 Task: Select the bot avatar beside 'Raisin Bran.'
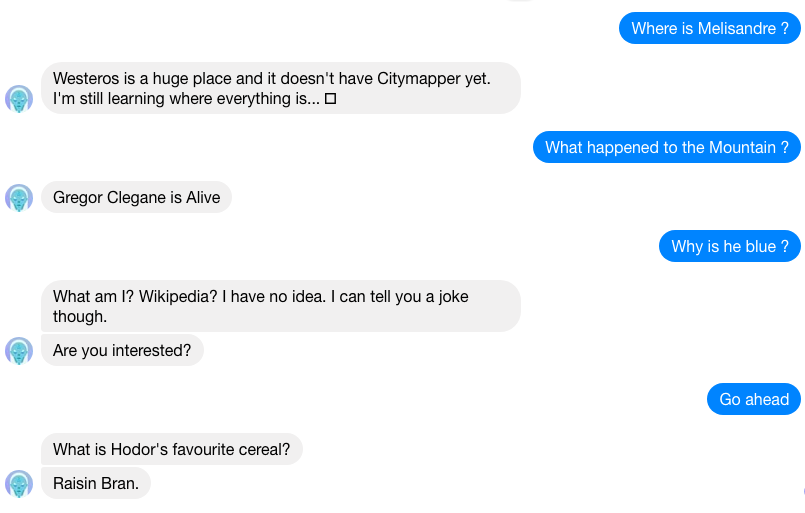tap(19, 484)
